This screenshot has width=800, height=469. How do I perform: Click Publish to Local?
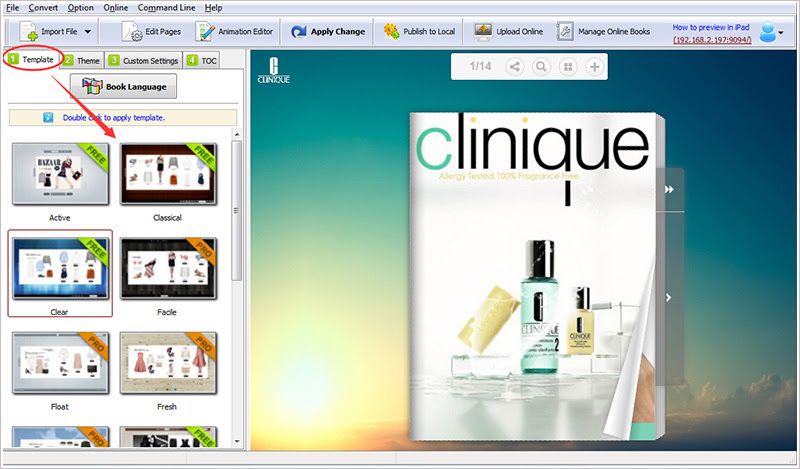tap(419, 32)
